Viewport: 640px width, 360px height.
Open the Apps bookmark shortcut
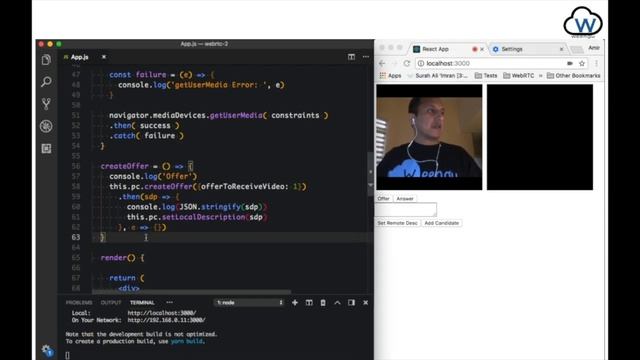pos(390,76)
